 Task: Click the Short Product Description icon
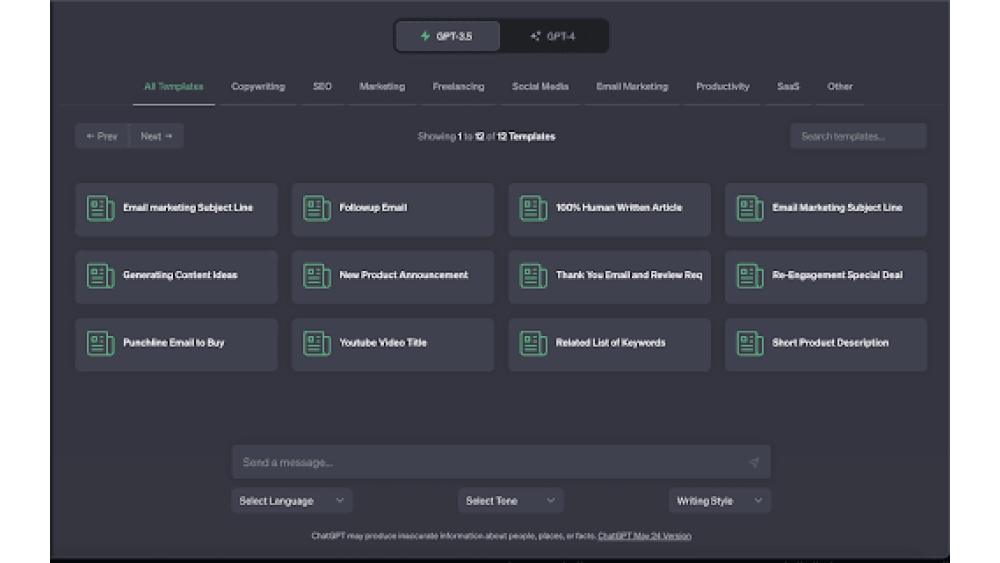[x=749, y=344]
